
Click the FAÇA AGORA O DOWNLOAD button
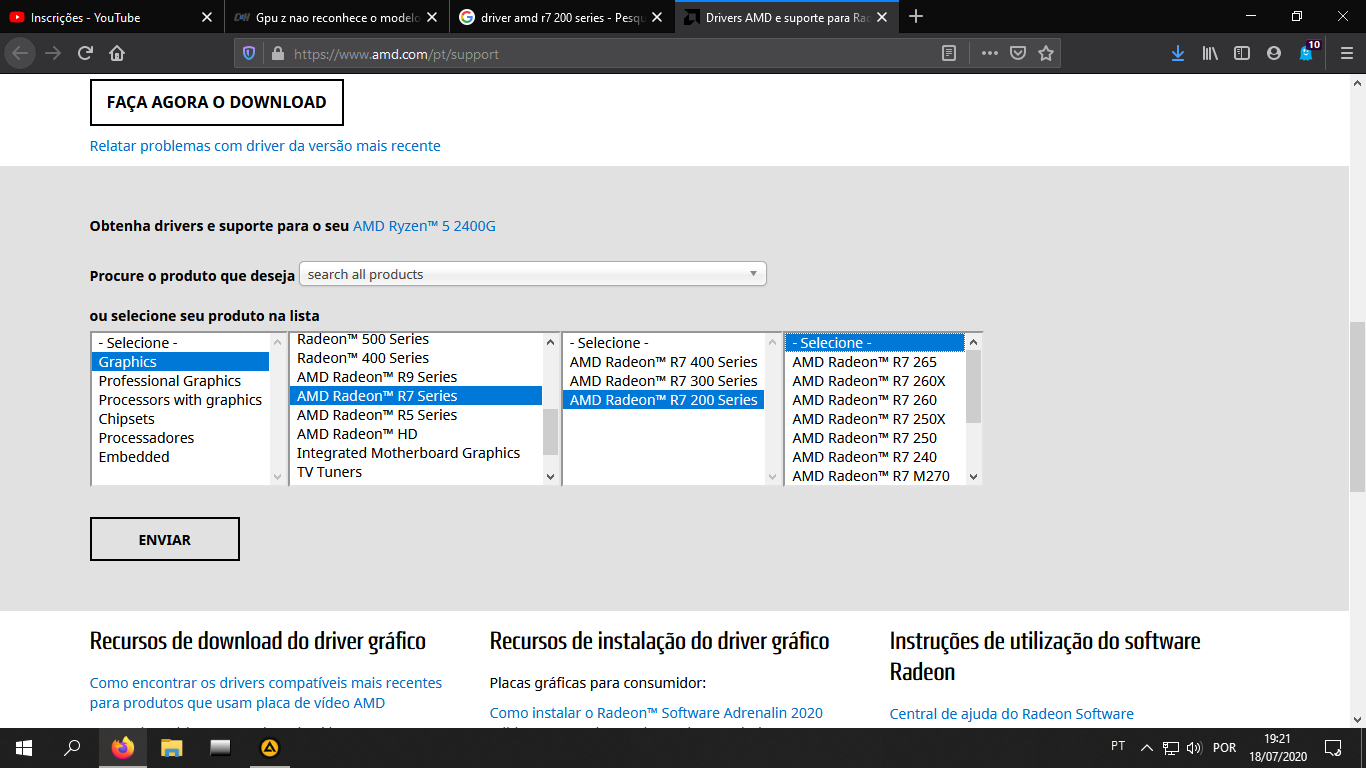click(216, 102)
